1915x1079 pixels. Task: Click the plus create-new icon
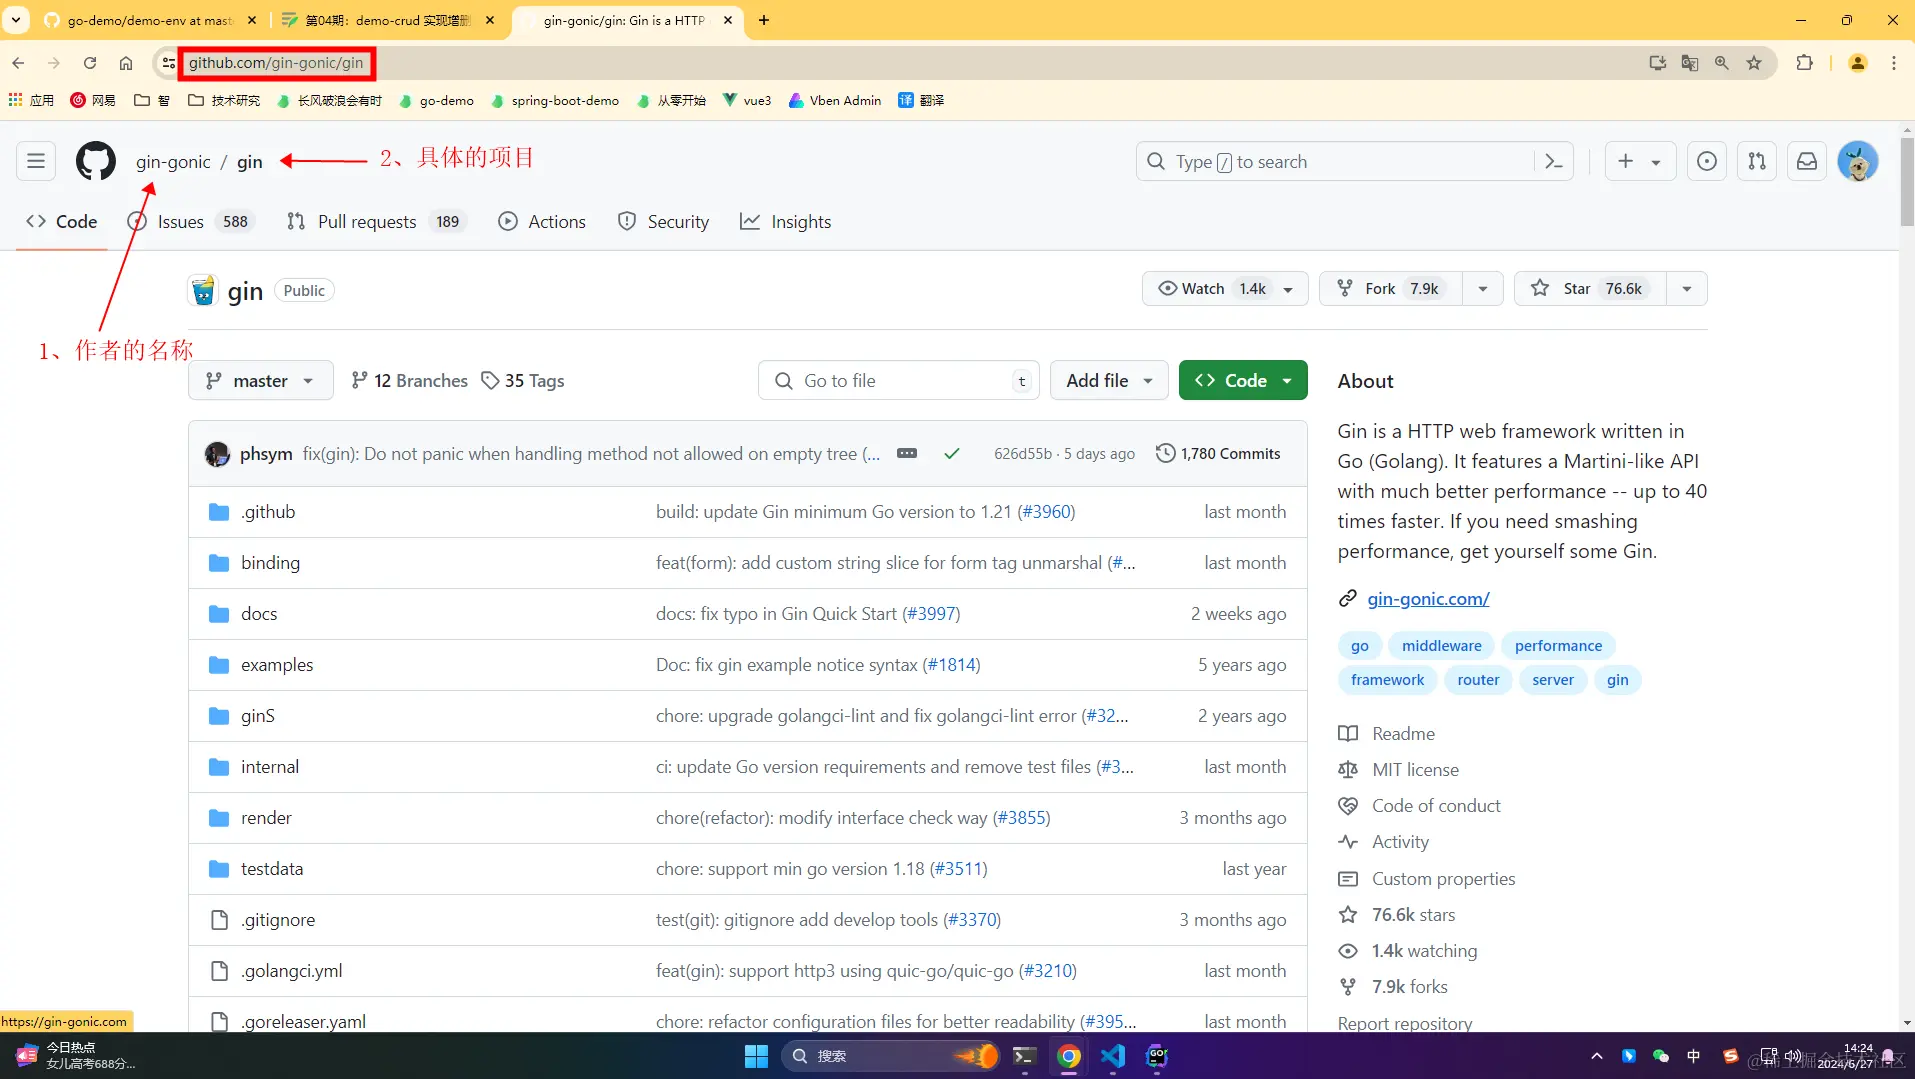[1626, 161]
